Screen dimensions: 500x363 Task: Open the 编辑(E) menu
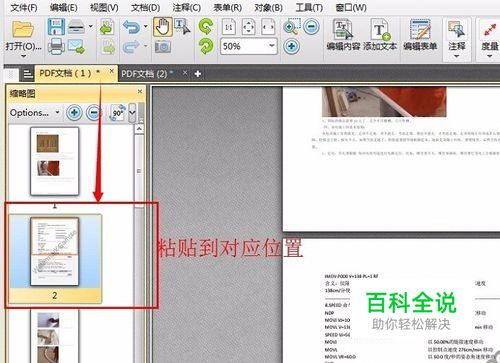63,7
